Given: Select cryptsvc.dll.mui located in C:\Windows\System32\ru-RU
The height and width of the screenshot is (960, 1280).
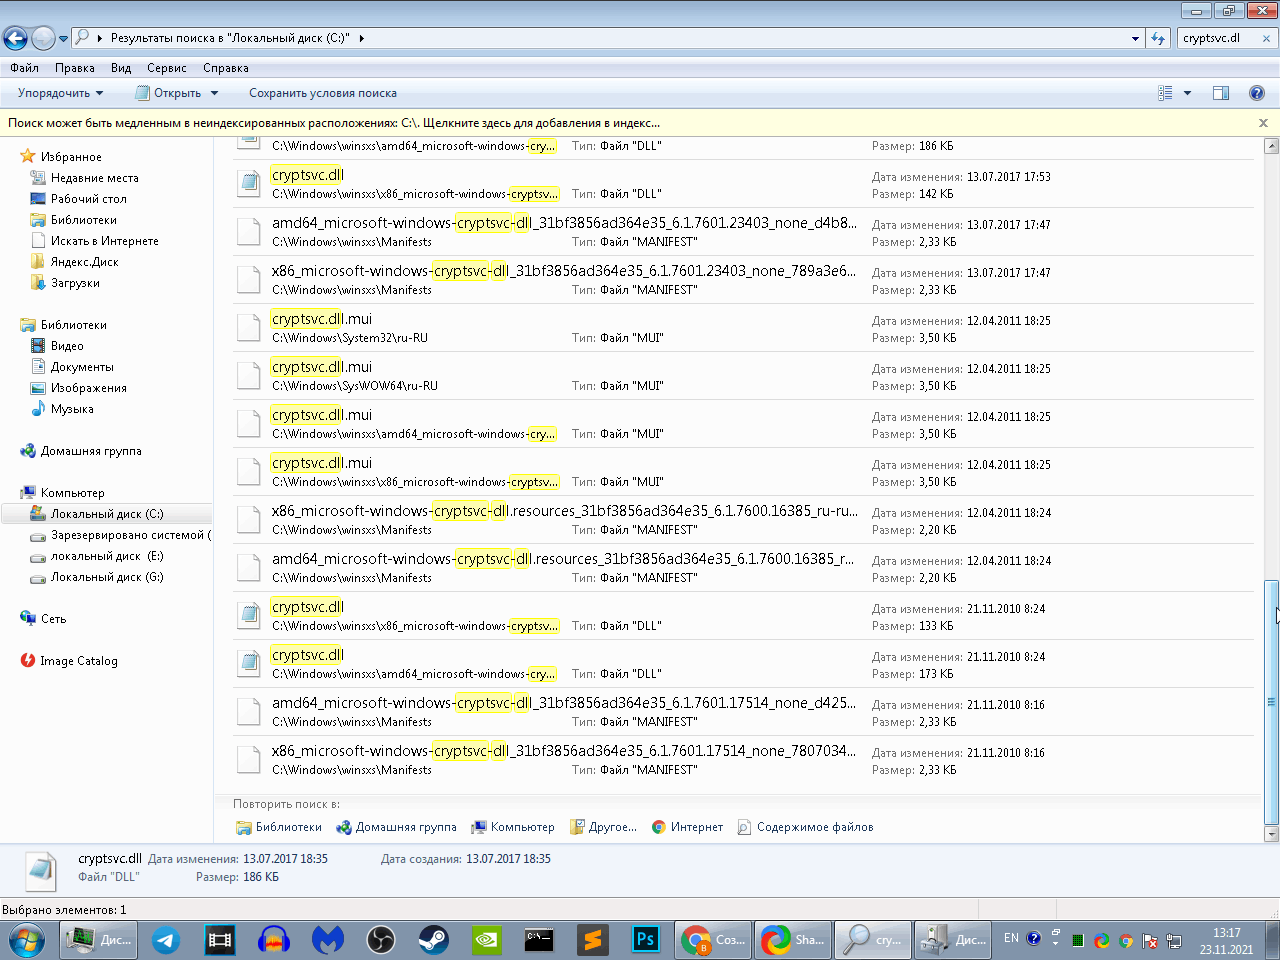Looking at the screenshot, I should [x=743, y=328].
